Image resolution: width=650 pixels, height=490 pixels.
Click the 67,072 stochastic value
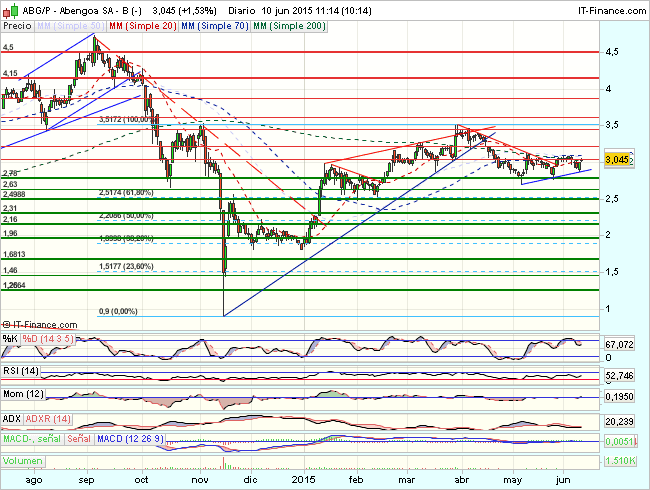(x=619, y=344)
